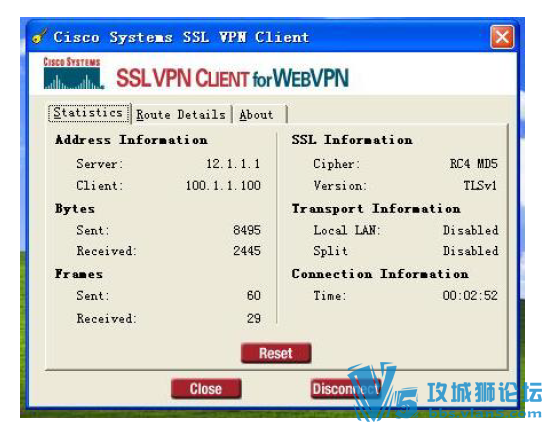The height and width of the screenshot is (427, 547).
Task: Click the Cipher: label
Action: pos(337,164)
